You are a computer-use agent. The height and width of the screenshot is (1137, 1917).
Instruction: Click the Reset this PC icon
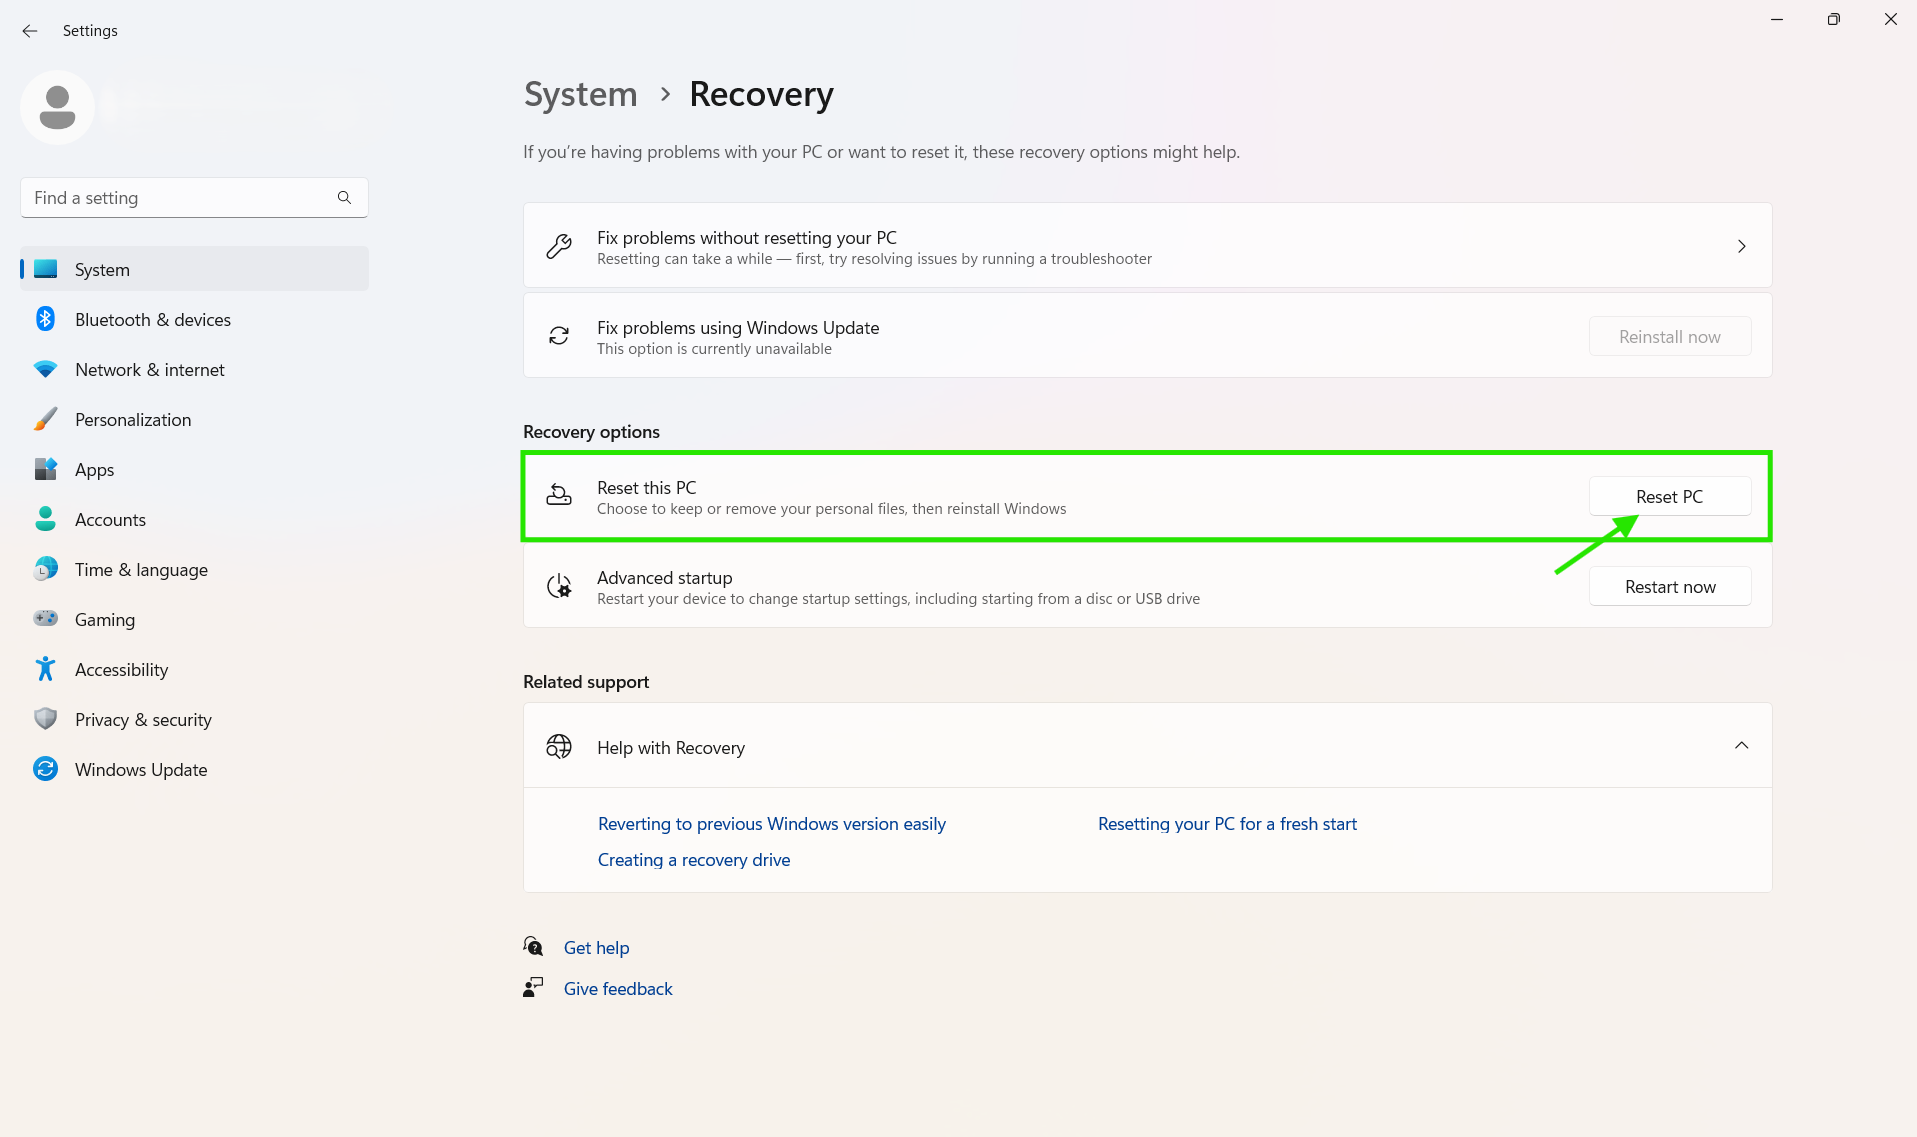(x=559, y=495)
